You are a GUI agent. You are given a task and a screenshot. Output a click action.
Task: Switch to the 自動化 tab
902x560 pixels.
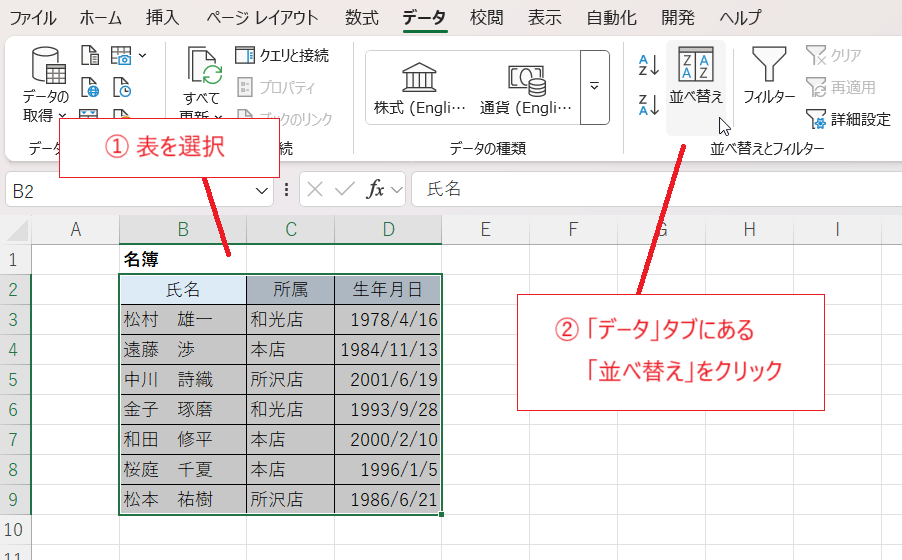pos(611,18)
